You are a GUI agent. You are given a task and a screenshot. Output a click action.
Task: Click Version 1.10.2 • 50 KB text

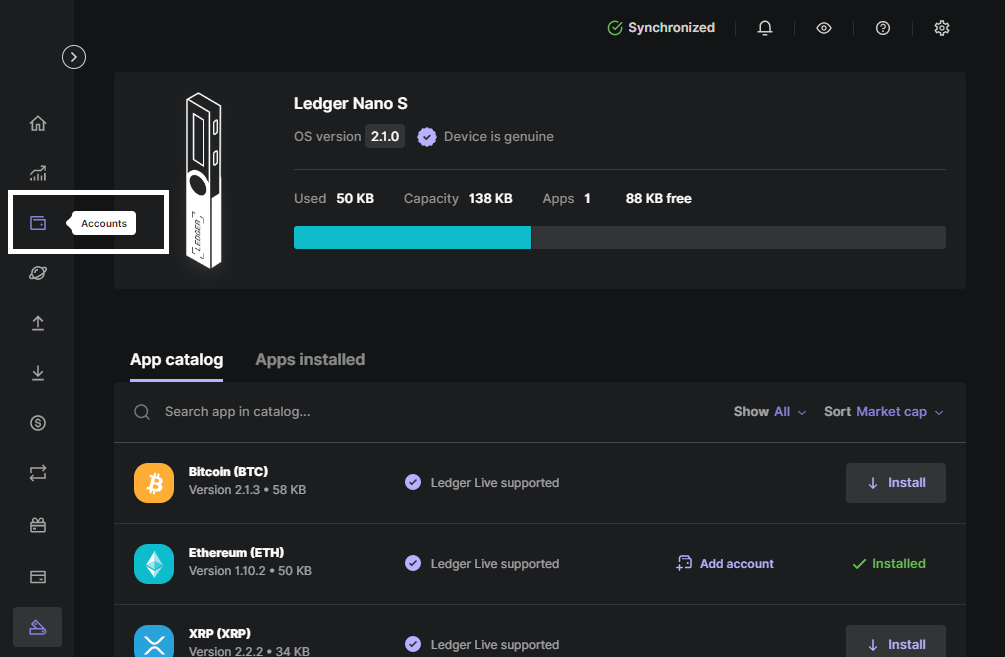(250, 570)
